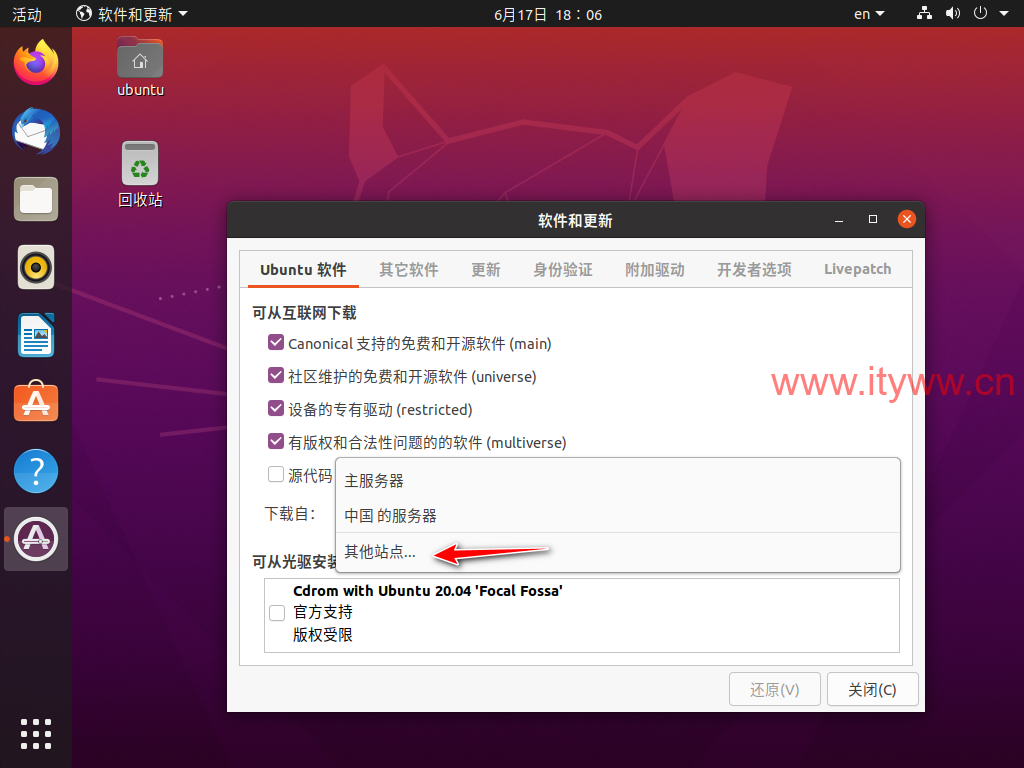Select 其他站点... menu entry

click(618, 552)
